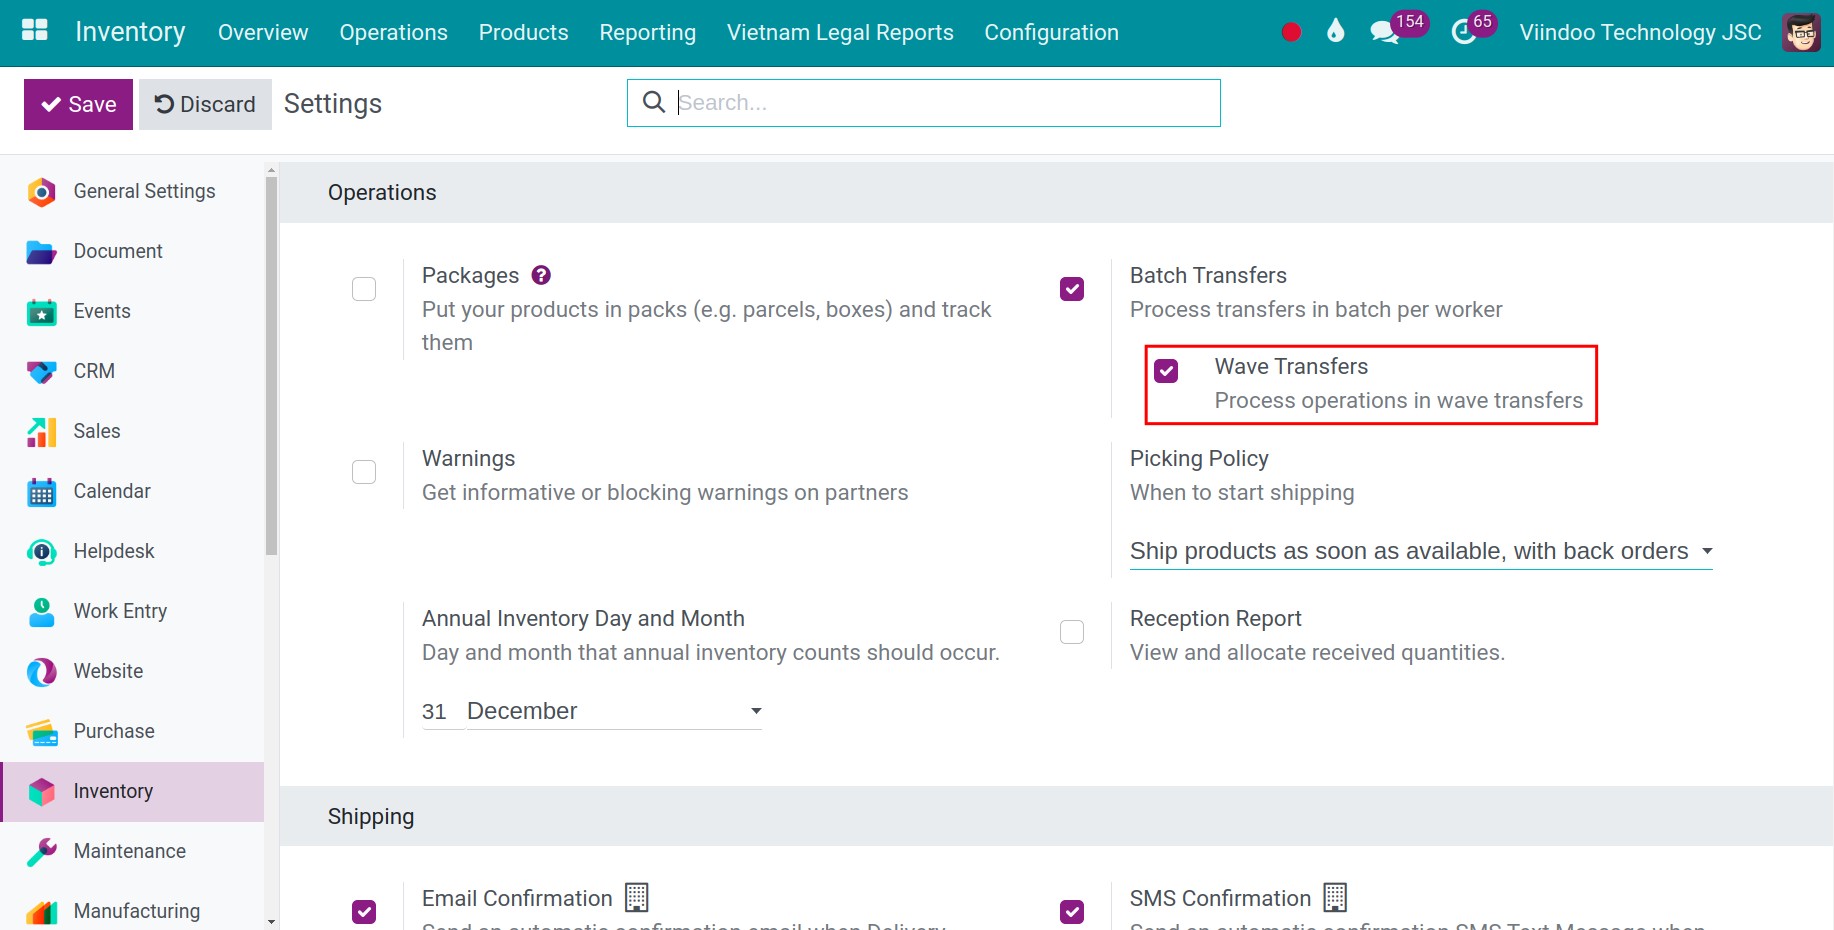Viewport: 1834px width, 930px height.
Task: Select Sales settings in the sidebar
Action: tap(132, 431)
